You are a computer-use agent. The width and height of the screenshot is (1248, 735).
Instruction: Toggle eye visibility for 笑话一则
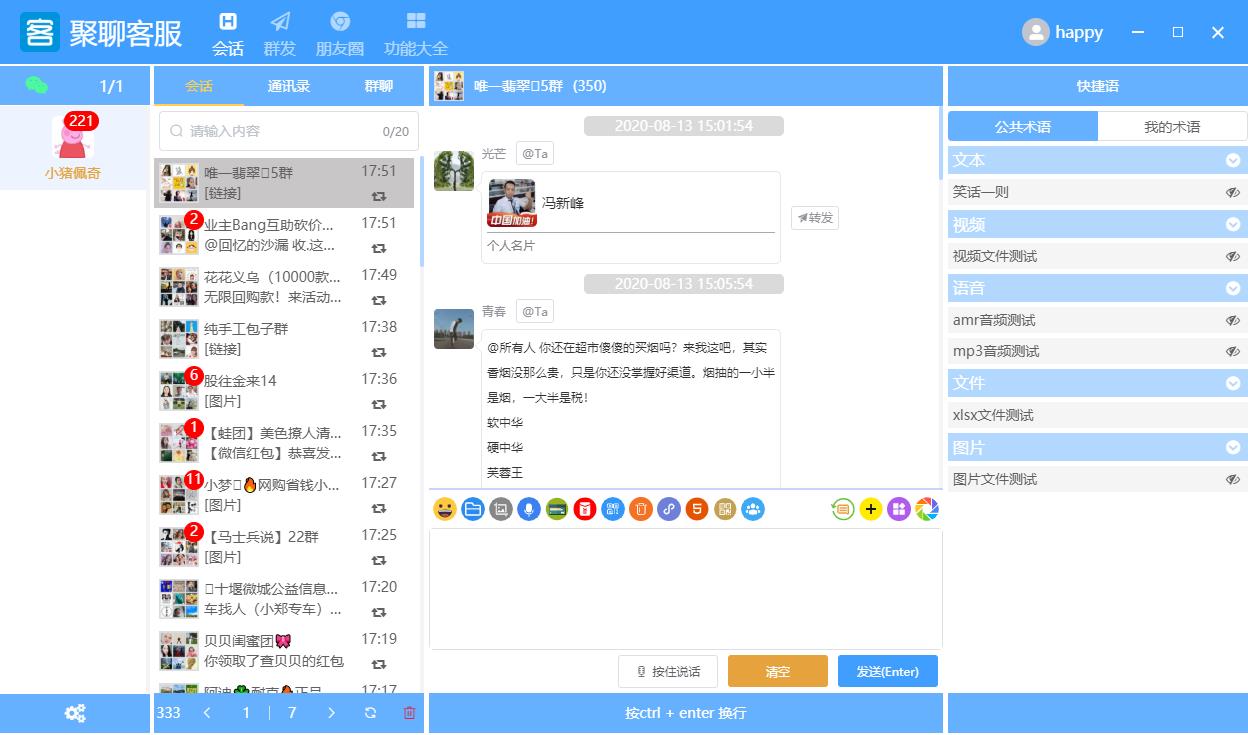coord(1233,192)
